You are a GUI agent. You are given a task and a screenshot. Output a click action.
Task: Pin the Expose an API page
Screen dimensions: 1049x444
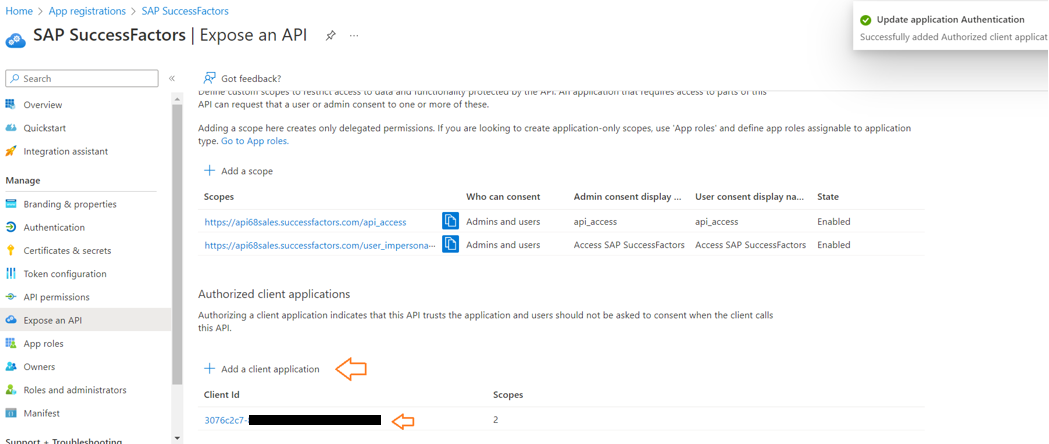point(330,35)
